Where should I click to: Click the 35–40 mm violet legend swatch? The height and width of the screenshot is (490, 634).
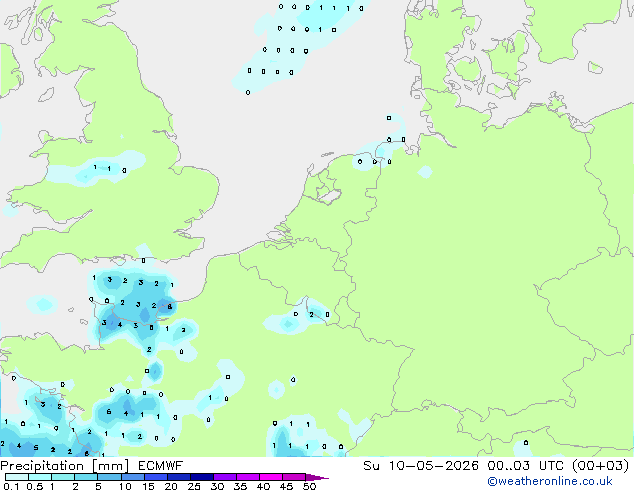point(248,477)
